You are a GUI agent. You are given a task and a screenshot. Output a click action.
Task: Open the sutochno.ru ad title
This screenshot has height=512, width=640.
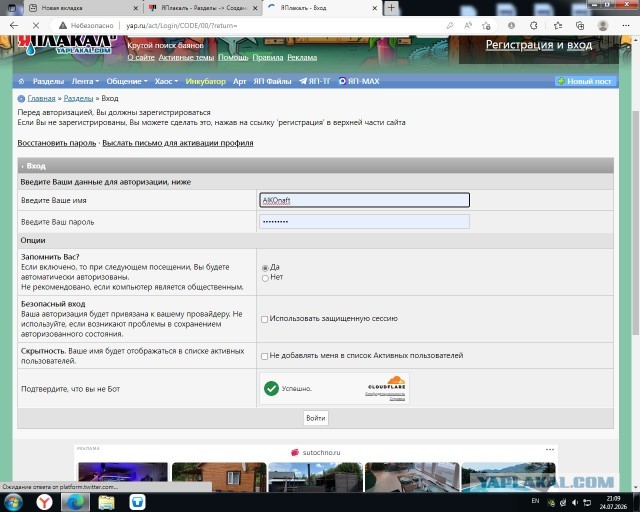coord(321,452)
